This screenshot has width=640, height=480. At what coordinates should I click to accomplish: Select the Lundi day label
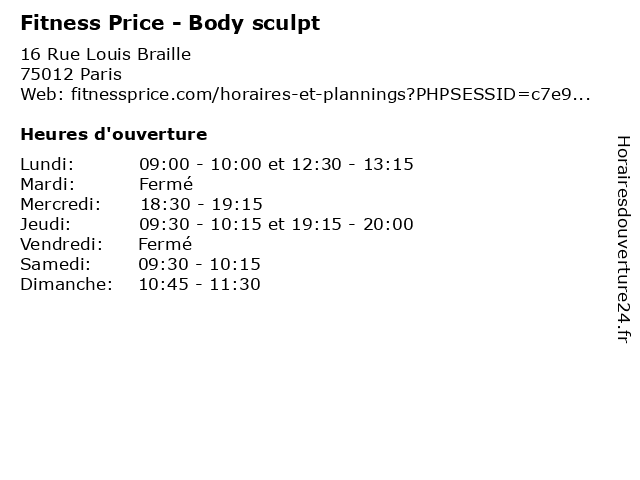point(47,164)
